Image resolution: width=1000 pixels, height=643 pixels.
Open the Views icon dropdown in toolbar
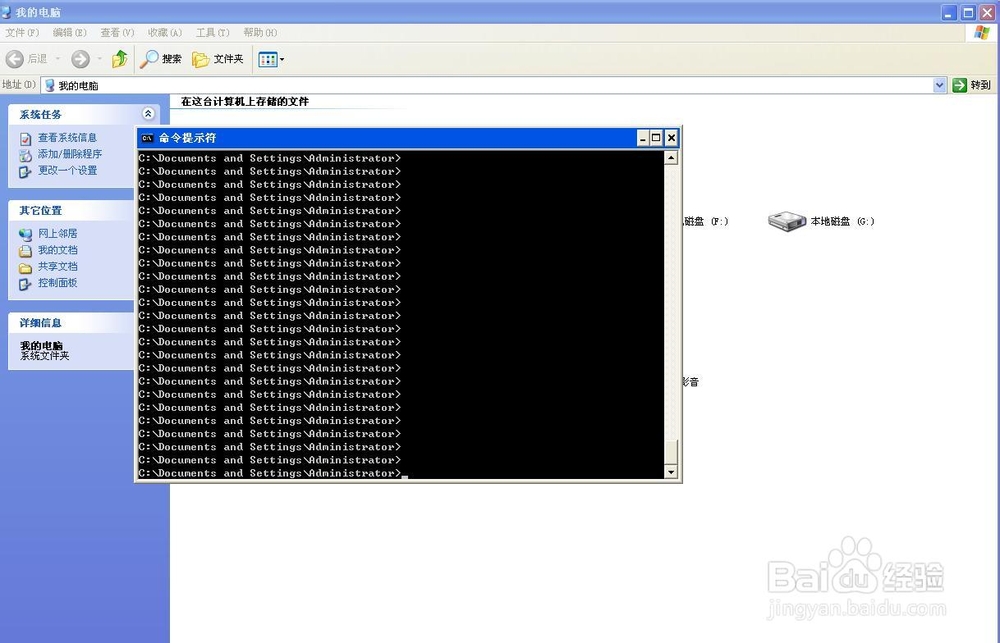coord(271,59)
